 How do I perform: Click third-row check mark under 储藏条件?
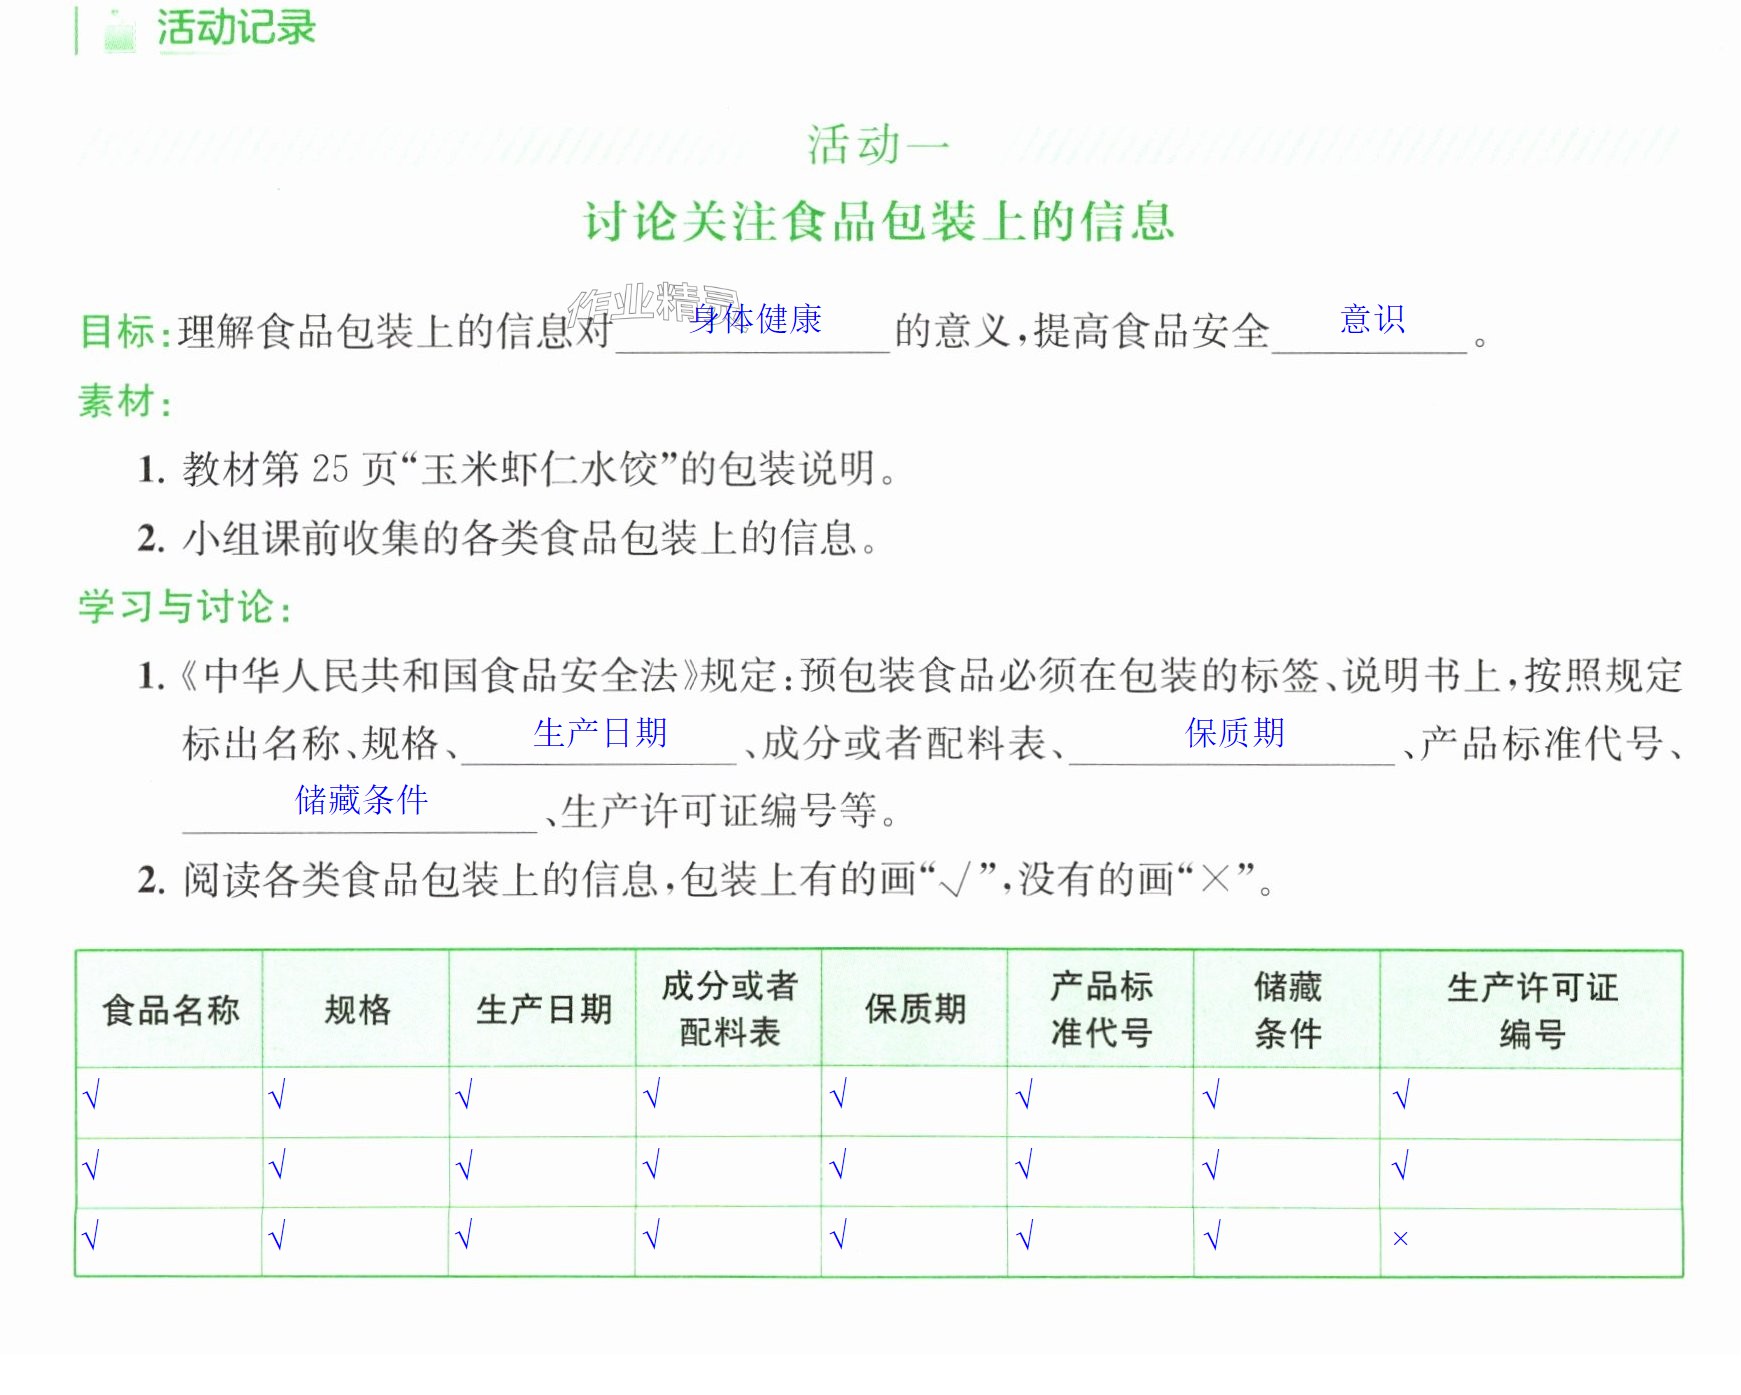(x=1212, y=1237)
